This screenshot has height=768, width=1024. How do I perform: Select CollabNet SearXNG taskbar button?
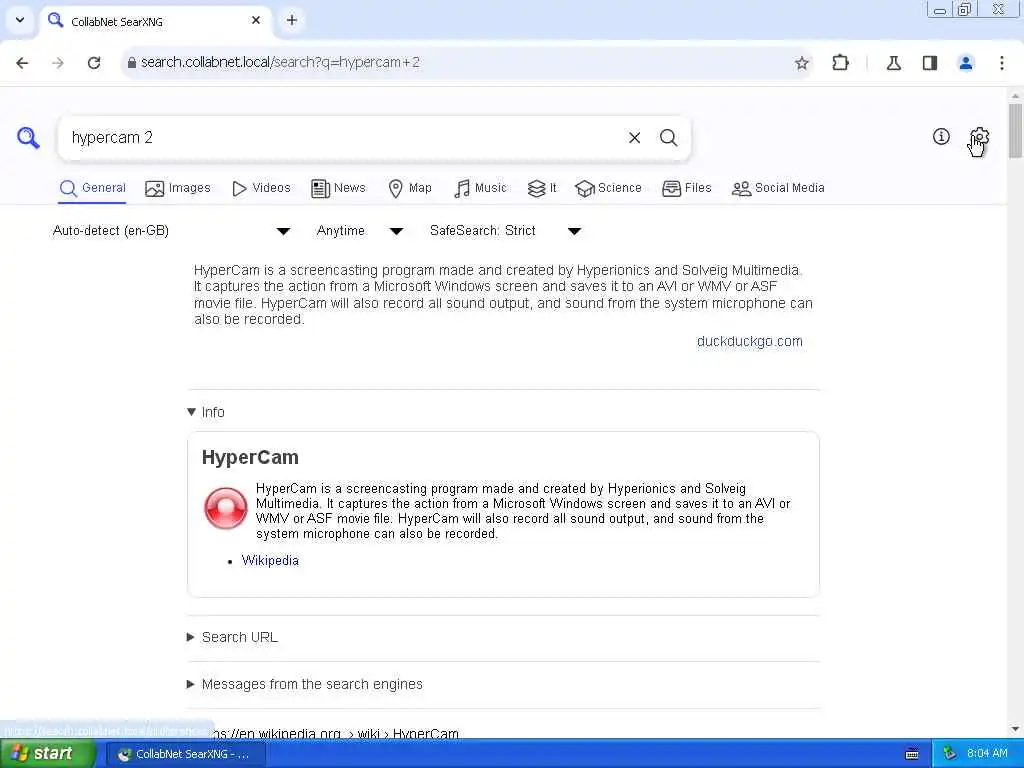(184, 754)
